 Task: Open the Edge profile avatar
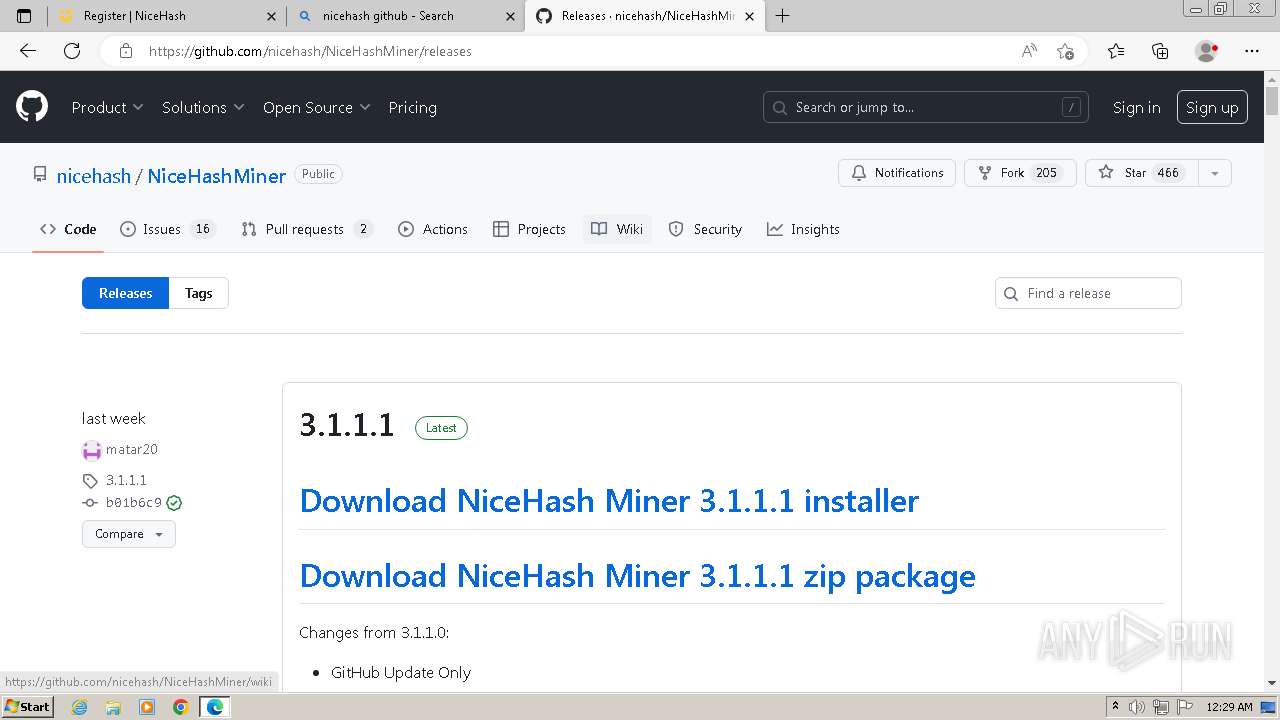pyautogui.click(x=1206, y=51)
